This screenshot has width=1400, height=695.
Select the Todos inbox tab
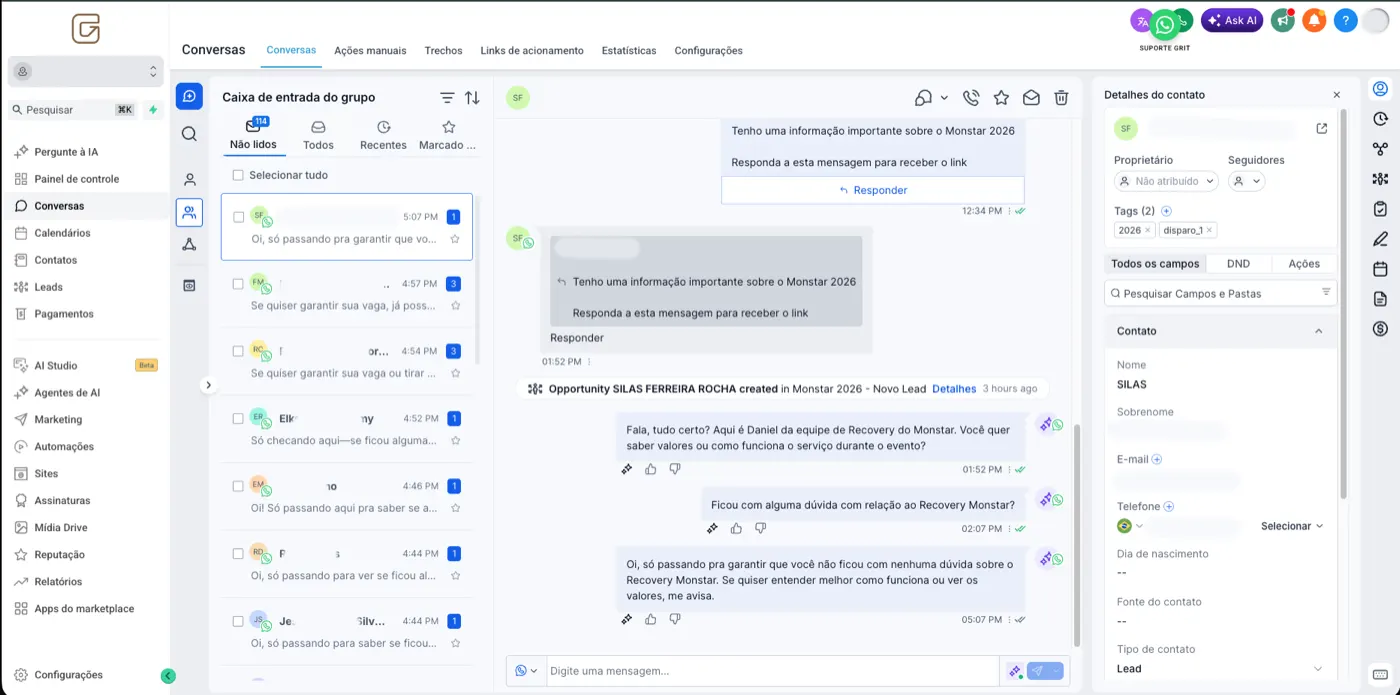[x=318, y=135]
